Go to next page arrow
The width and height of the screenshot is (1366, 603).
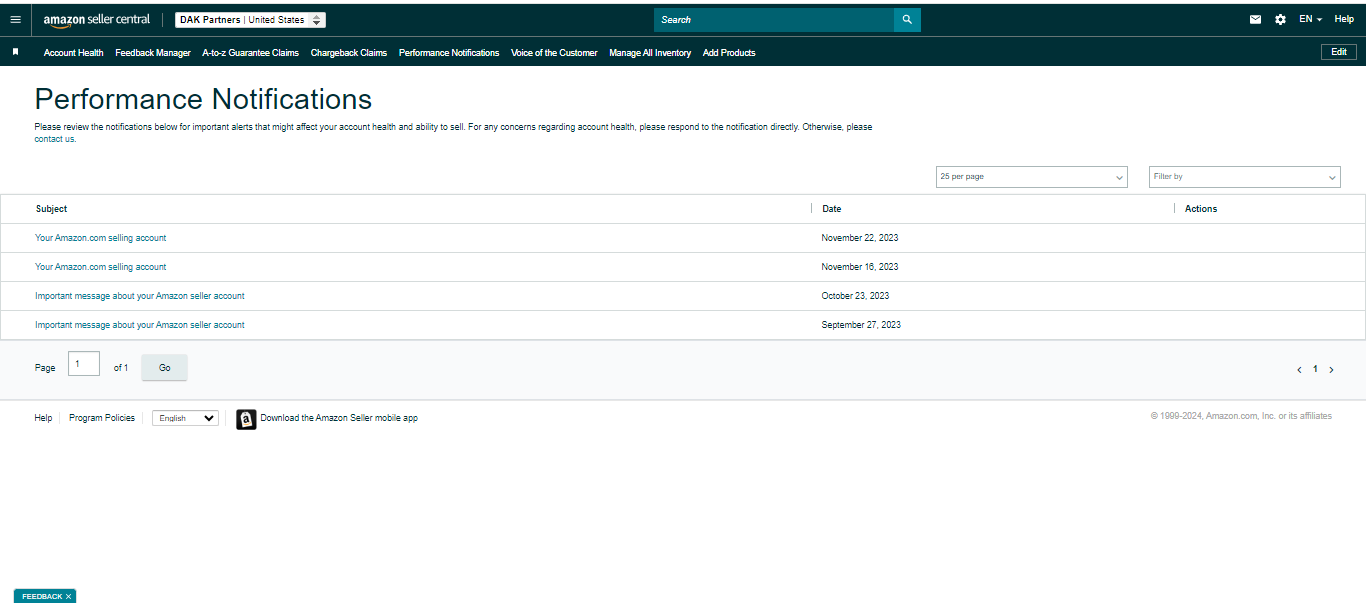[1331, 370]
